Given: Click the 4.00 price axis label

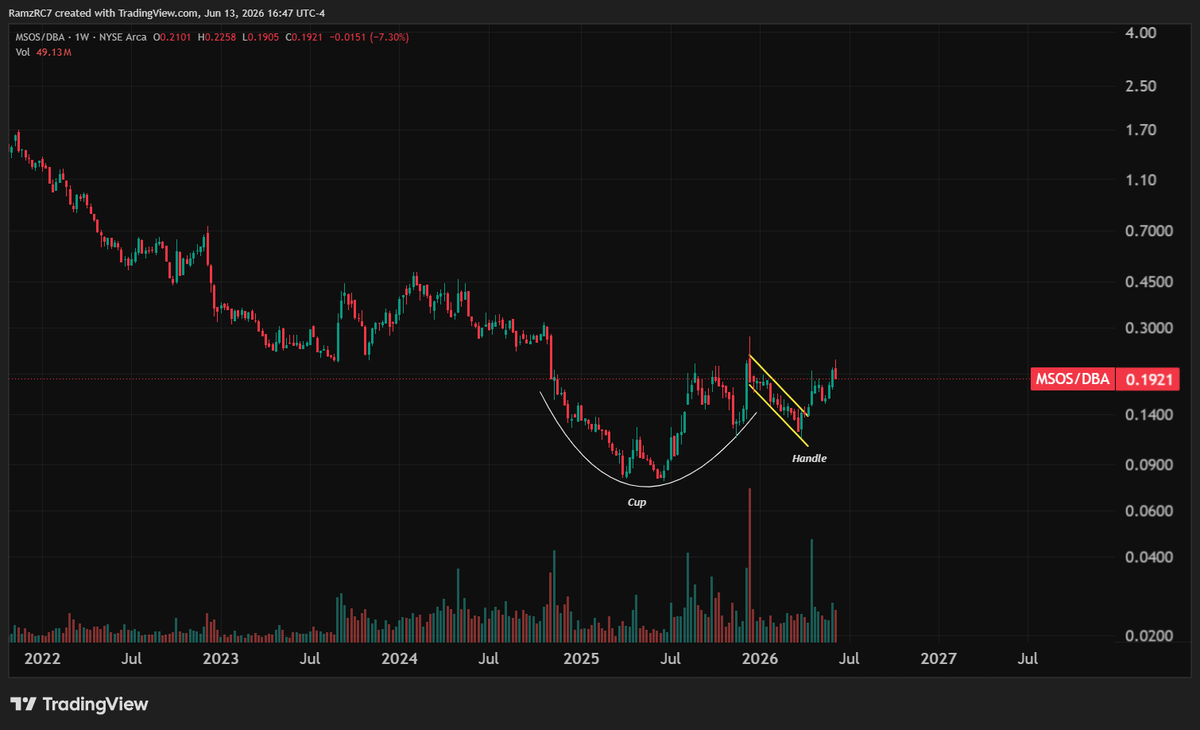Looking at the screenshot, I should point(1141,33).
